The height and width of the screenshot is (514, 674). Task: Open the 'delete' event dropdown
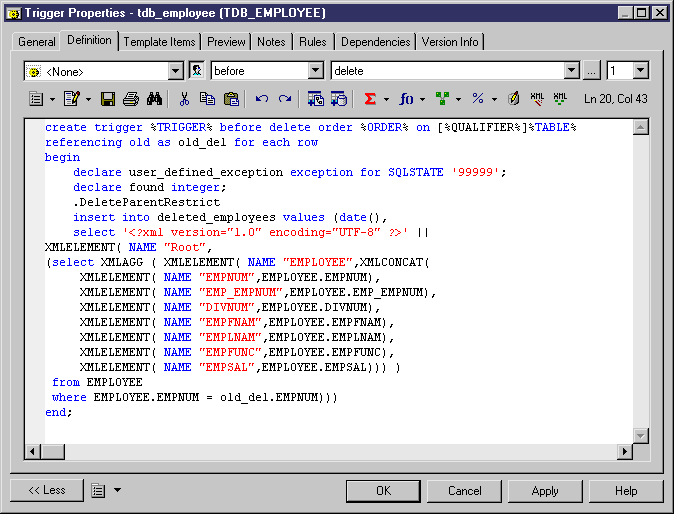pyautogui.click(x=571, y=70)
